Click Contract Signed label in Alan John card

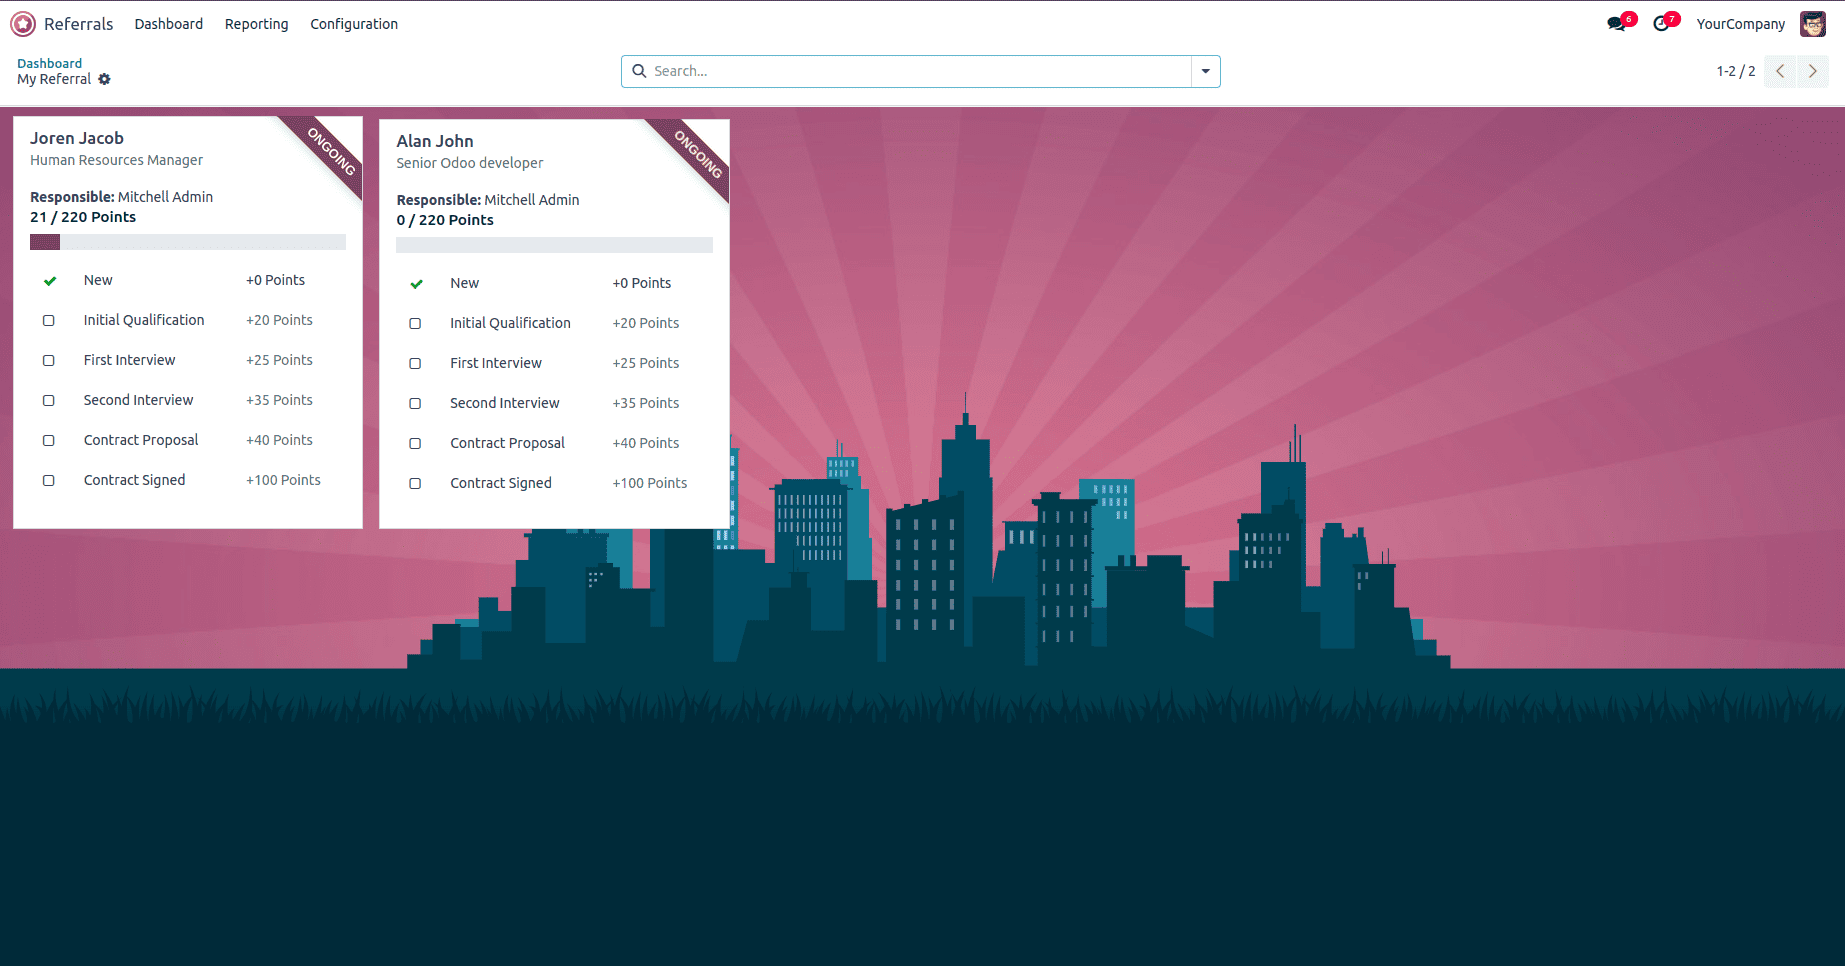pos(501,483)
